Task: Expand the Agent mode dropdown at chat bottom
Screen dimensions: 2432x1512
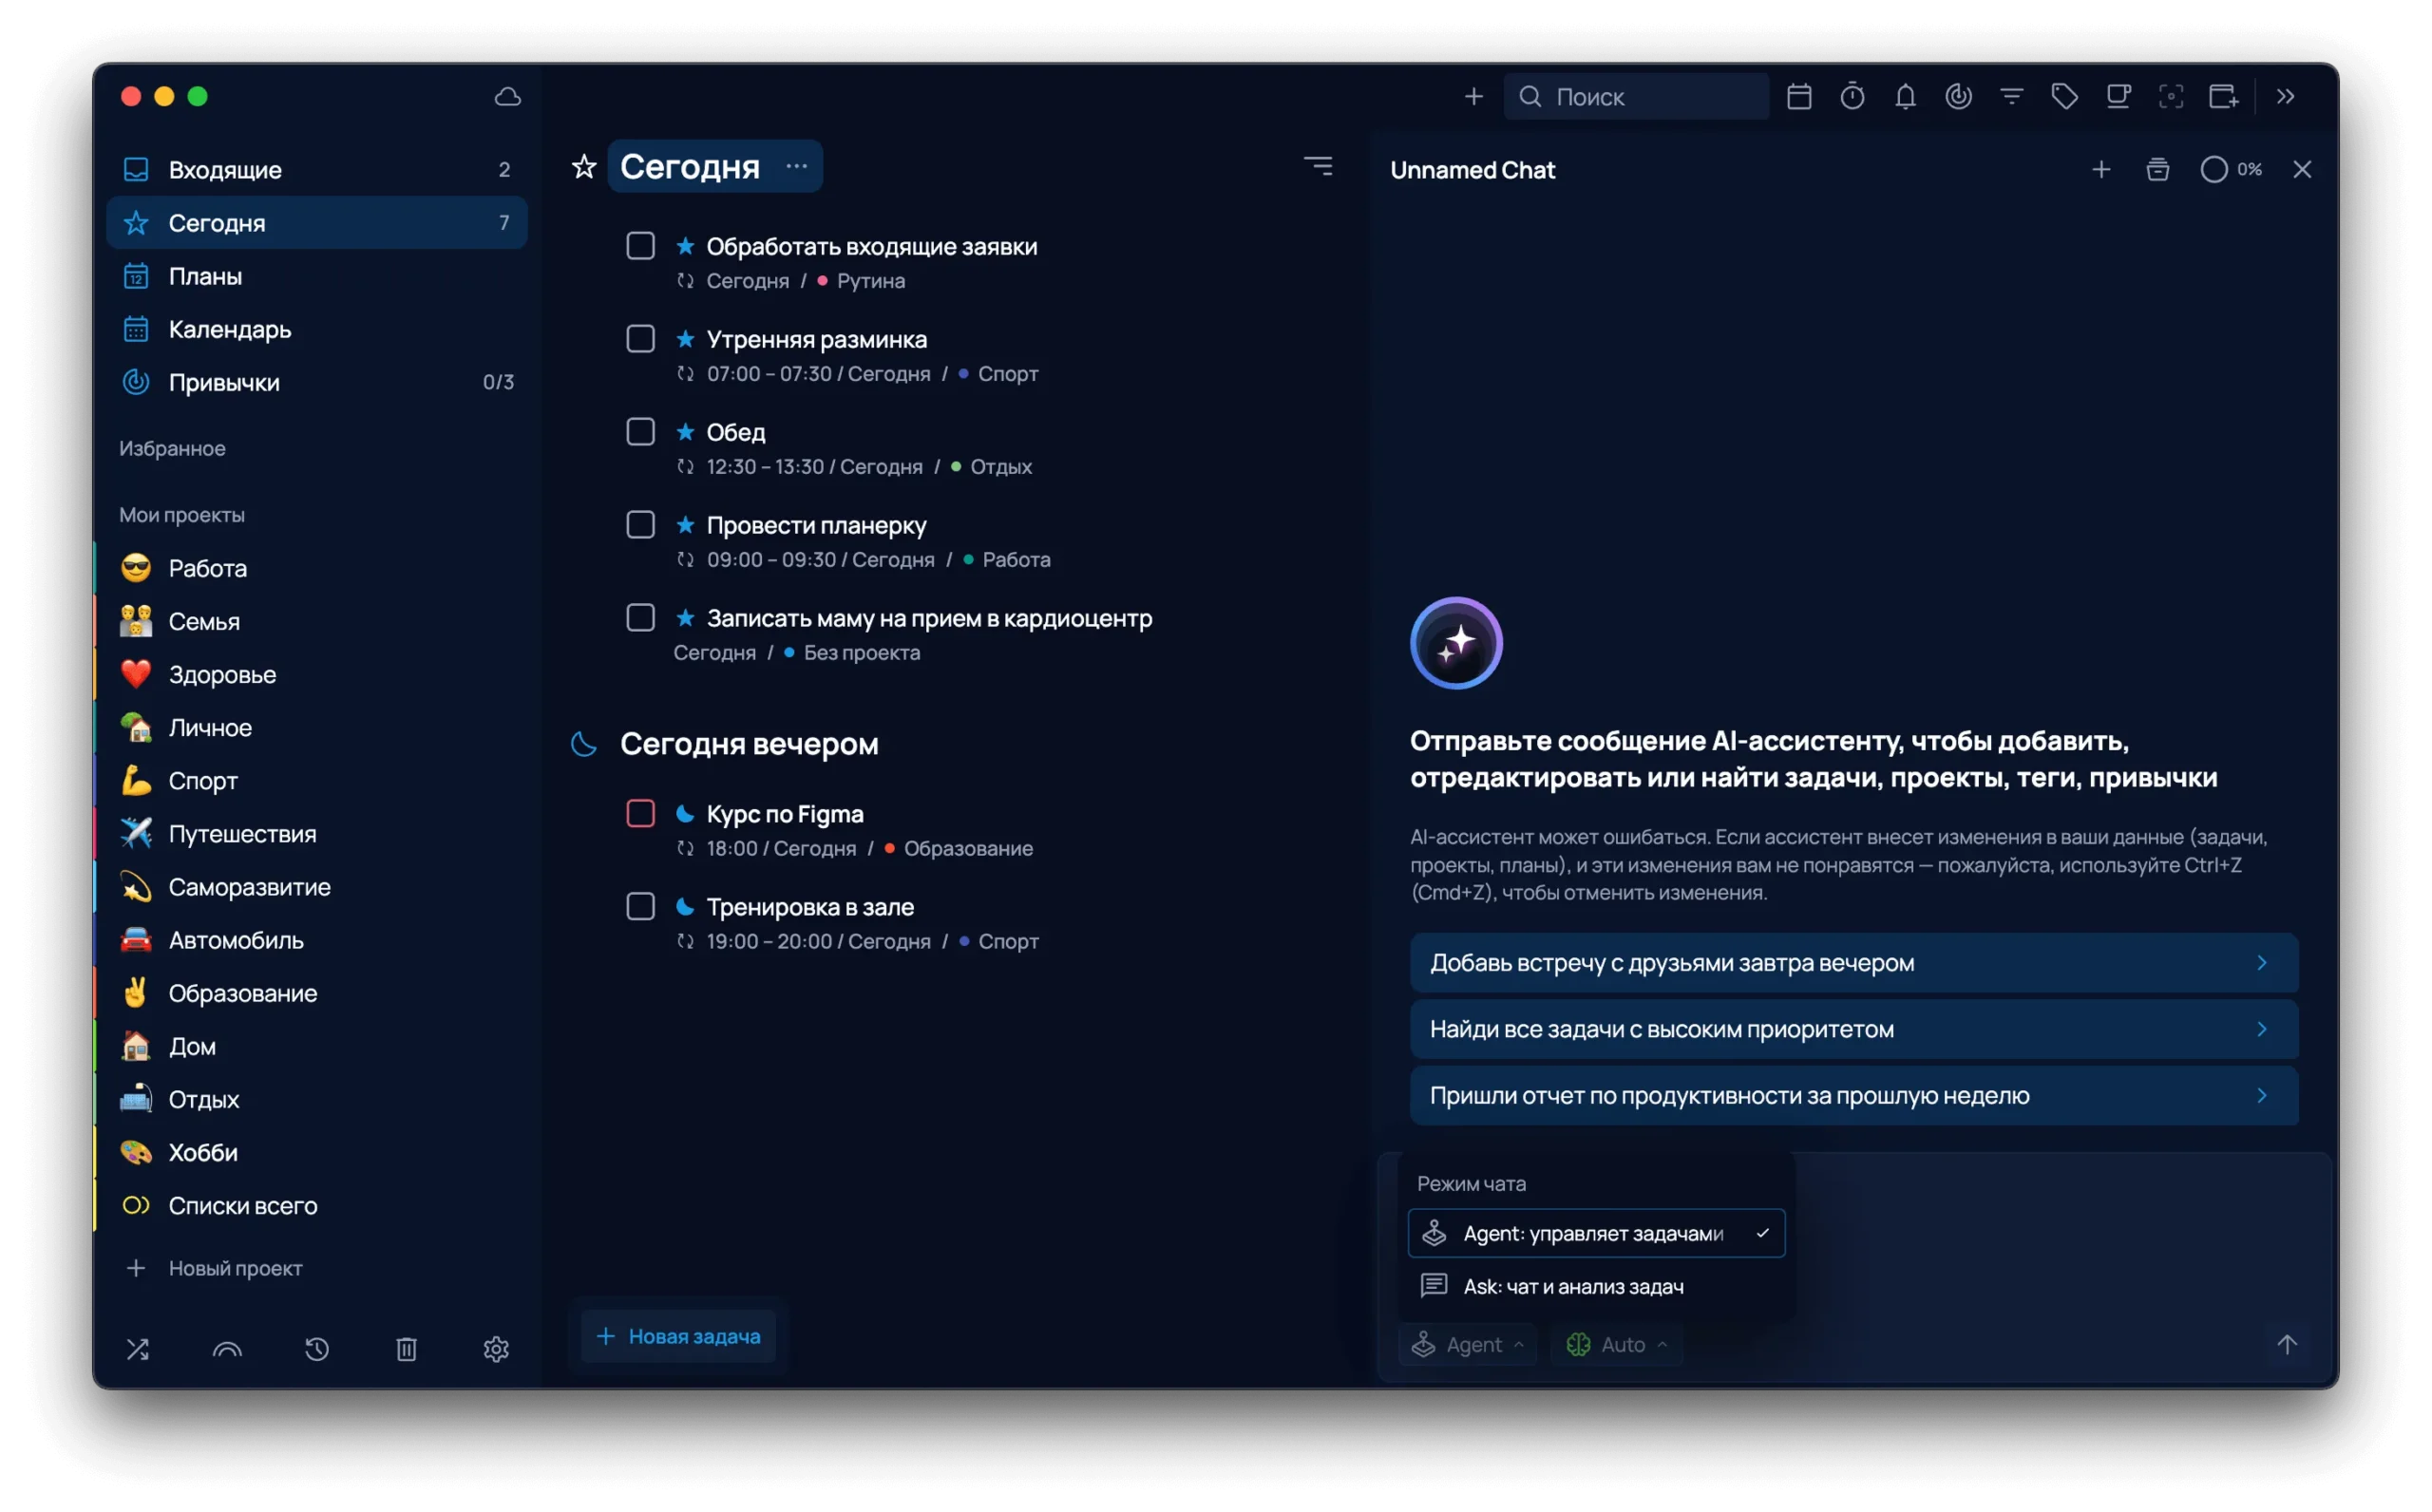Action: tap(1467, 1344)
